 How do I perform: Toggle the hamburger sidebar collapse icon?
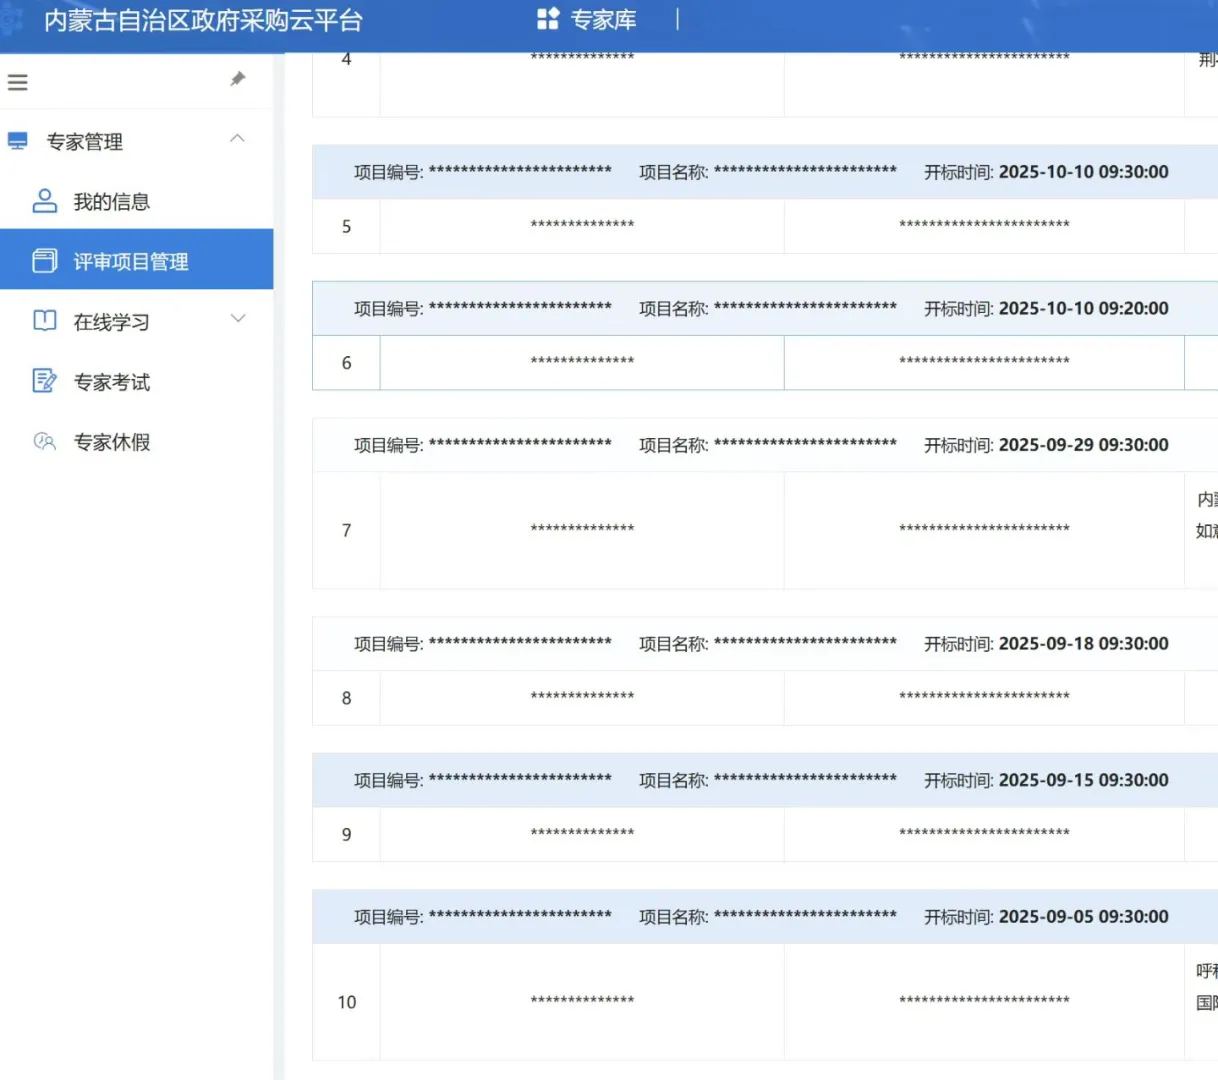tap(18, 82)
